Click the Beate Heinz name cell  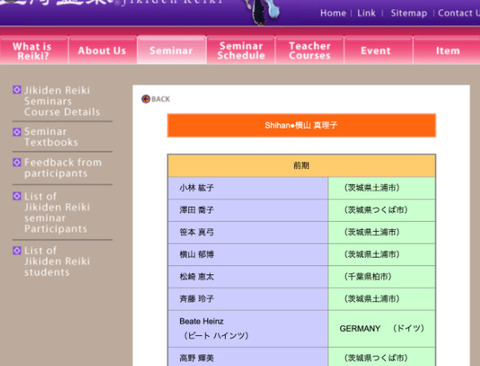point(248,329)
